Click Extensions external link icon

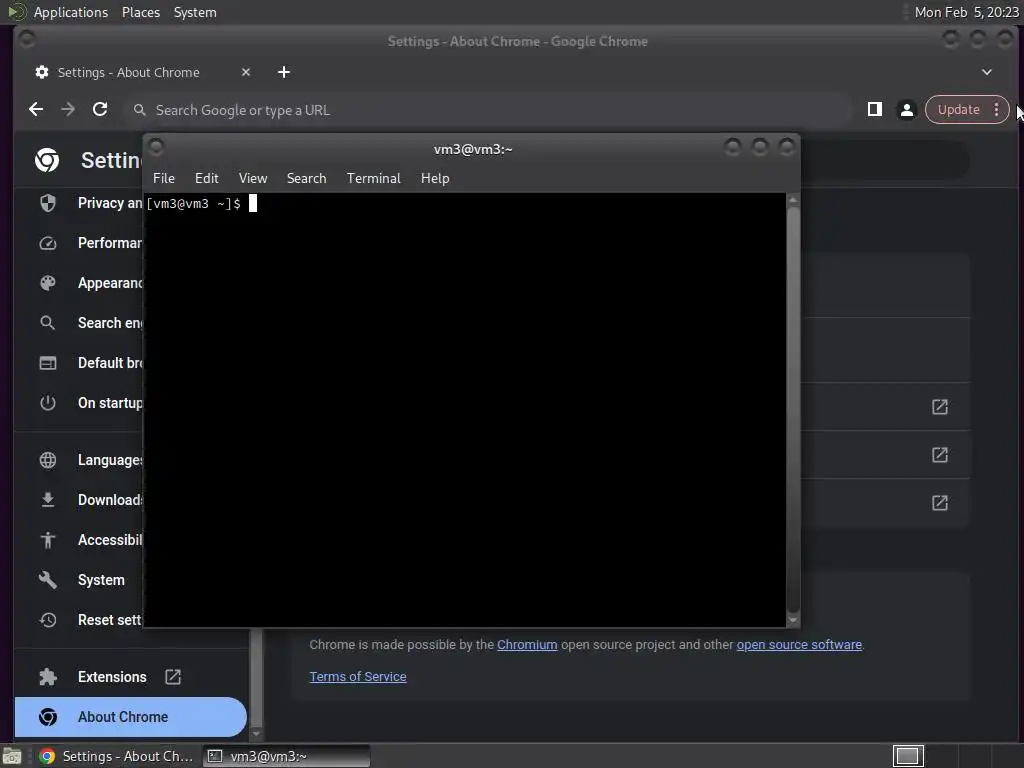click(x=173, y=677)
